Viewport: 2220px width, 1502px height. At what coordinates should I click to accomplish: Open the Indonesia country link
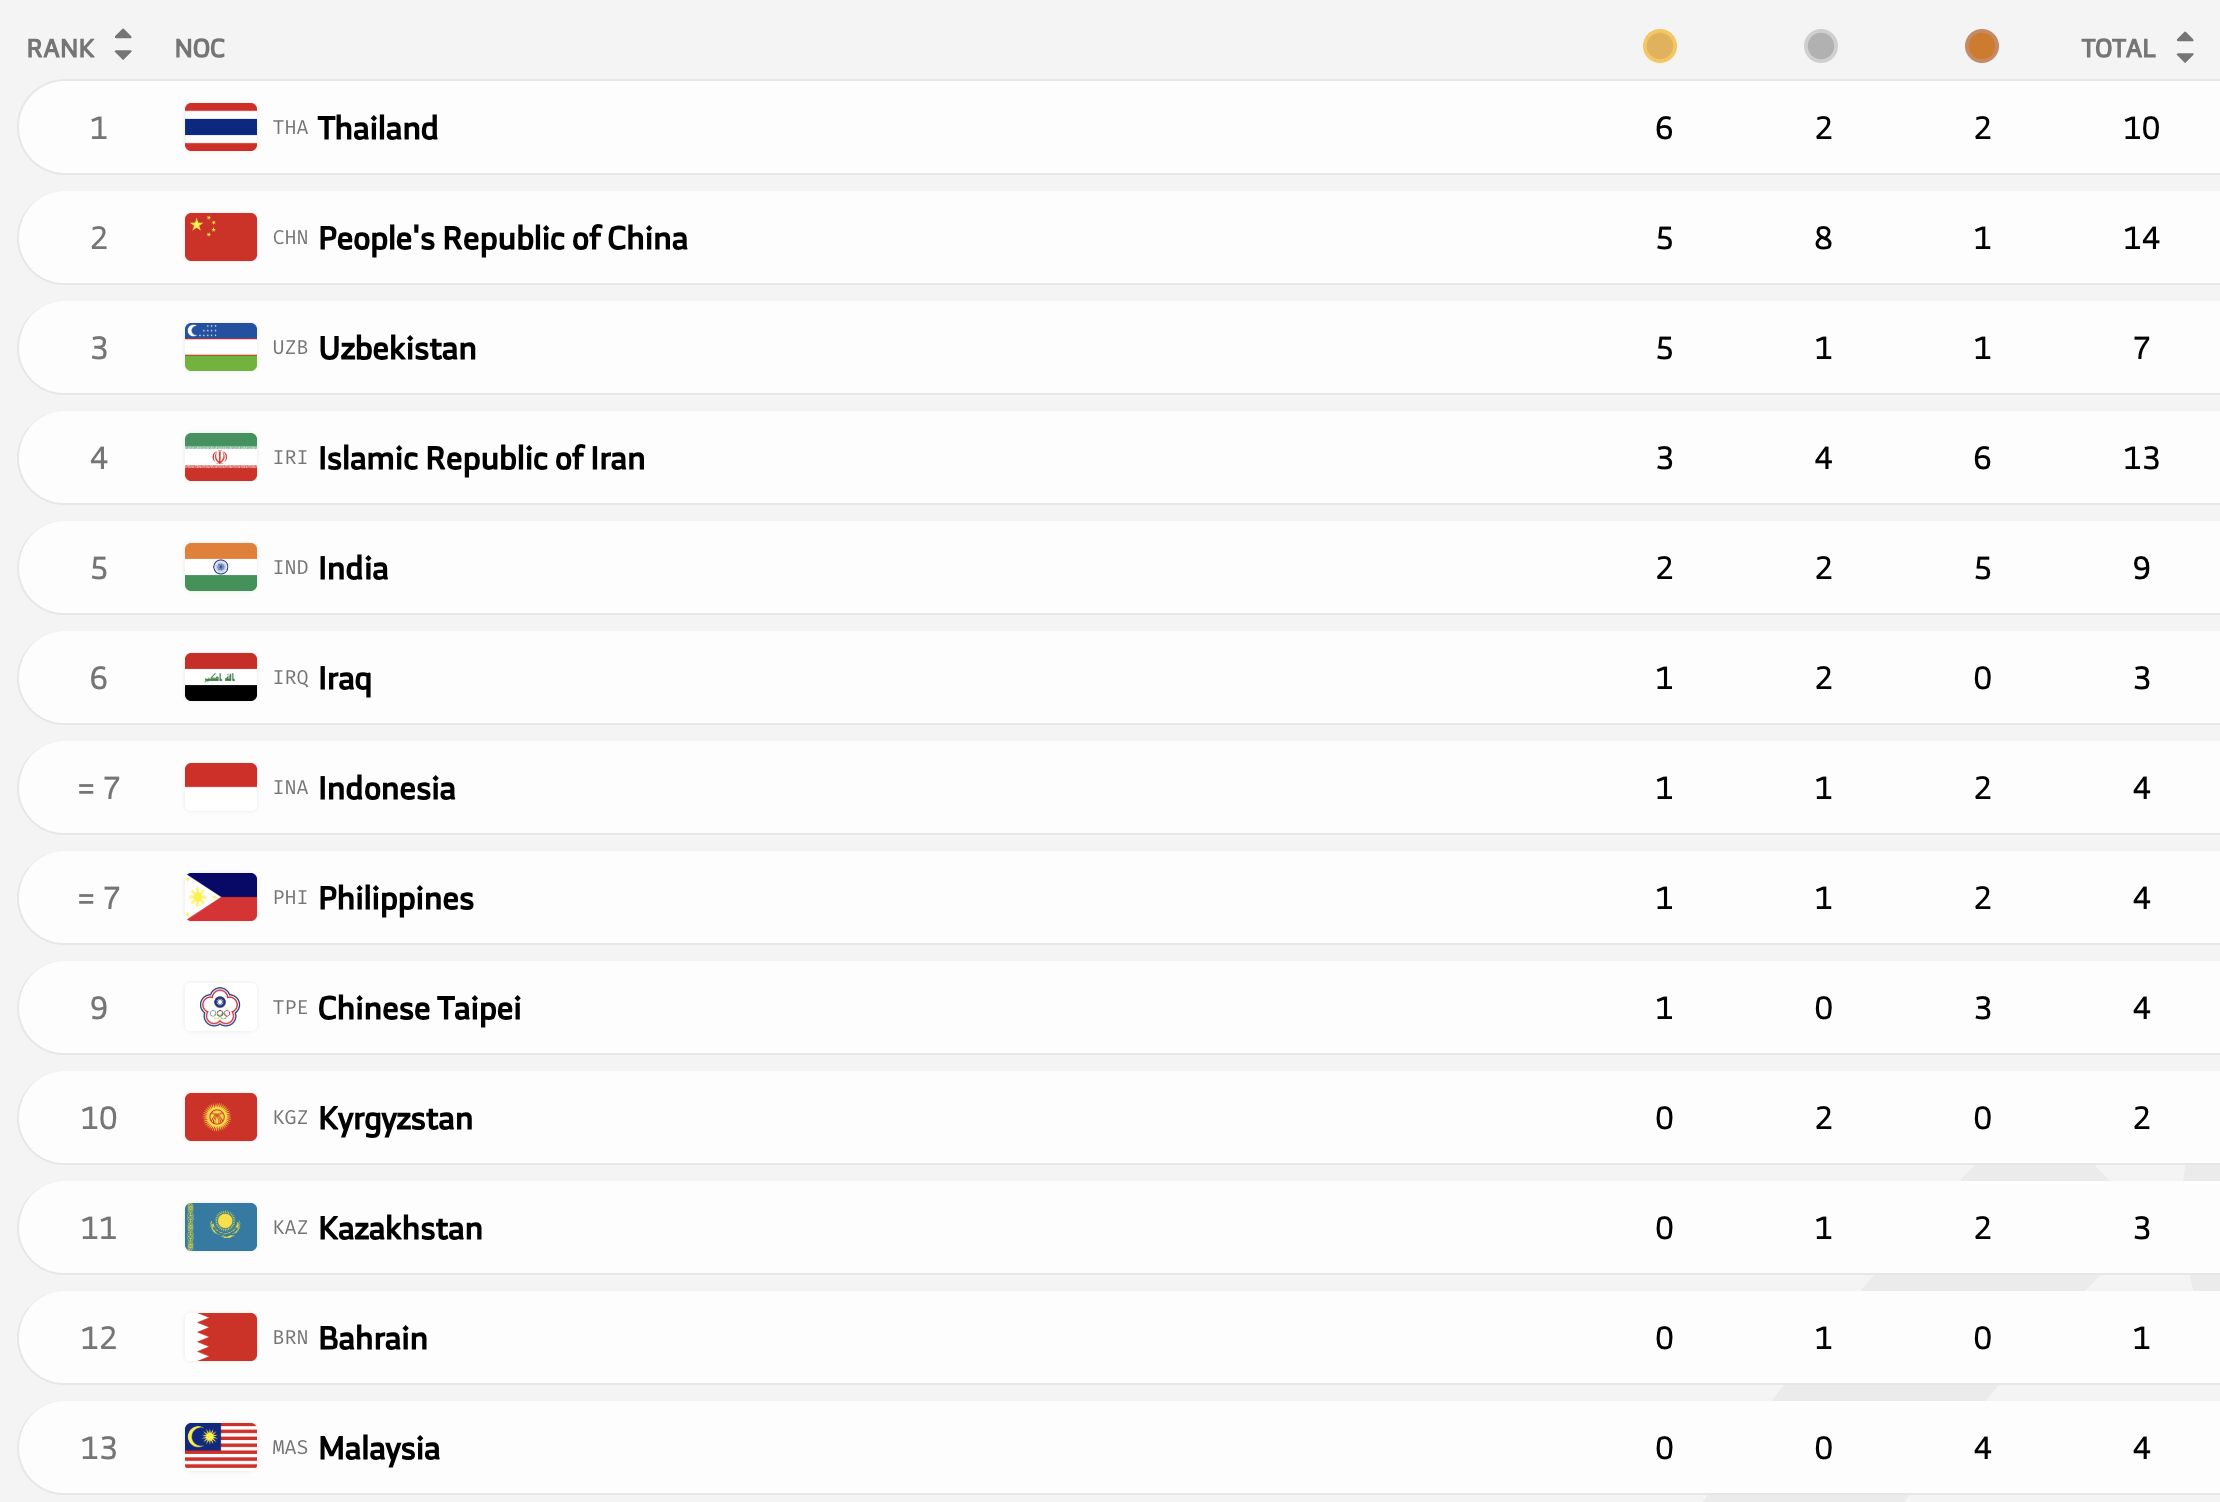[386, 788]
